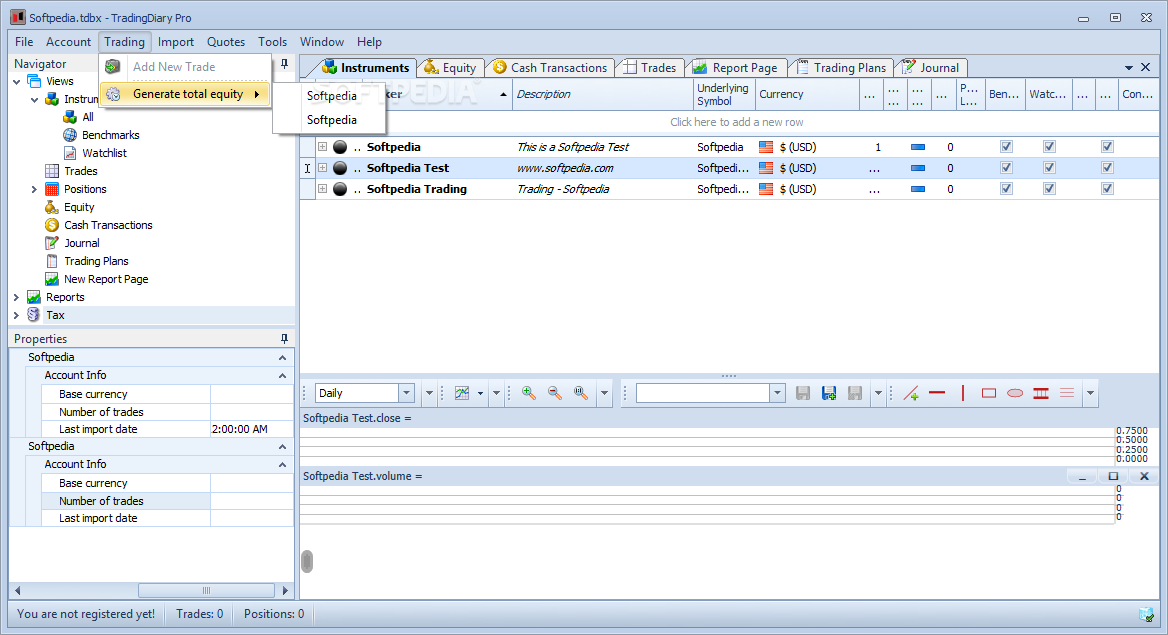Click the zoom out magnifier icon
This screenshot has height=635, width=1168.
(x=555, y=393)
